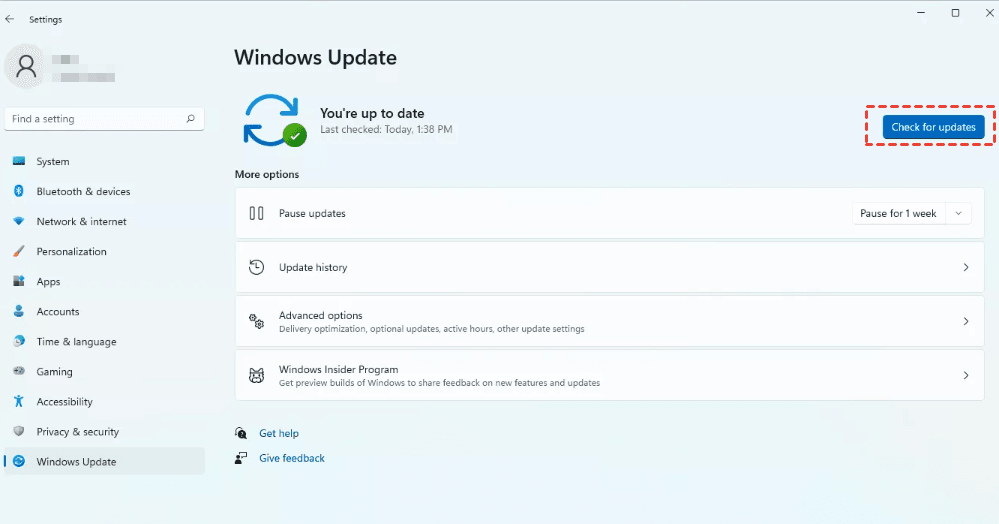
Task: Open the Get help link
Action: [278, 433]
